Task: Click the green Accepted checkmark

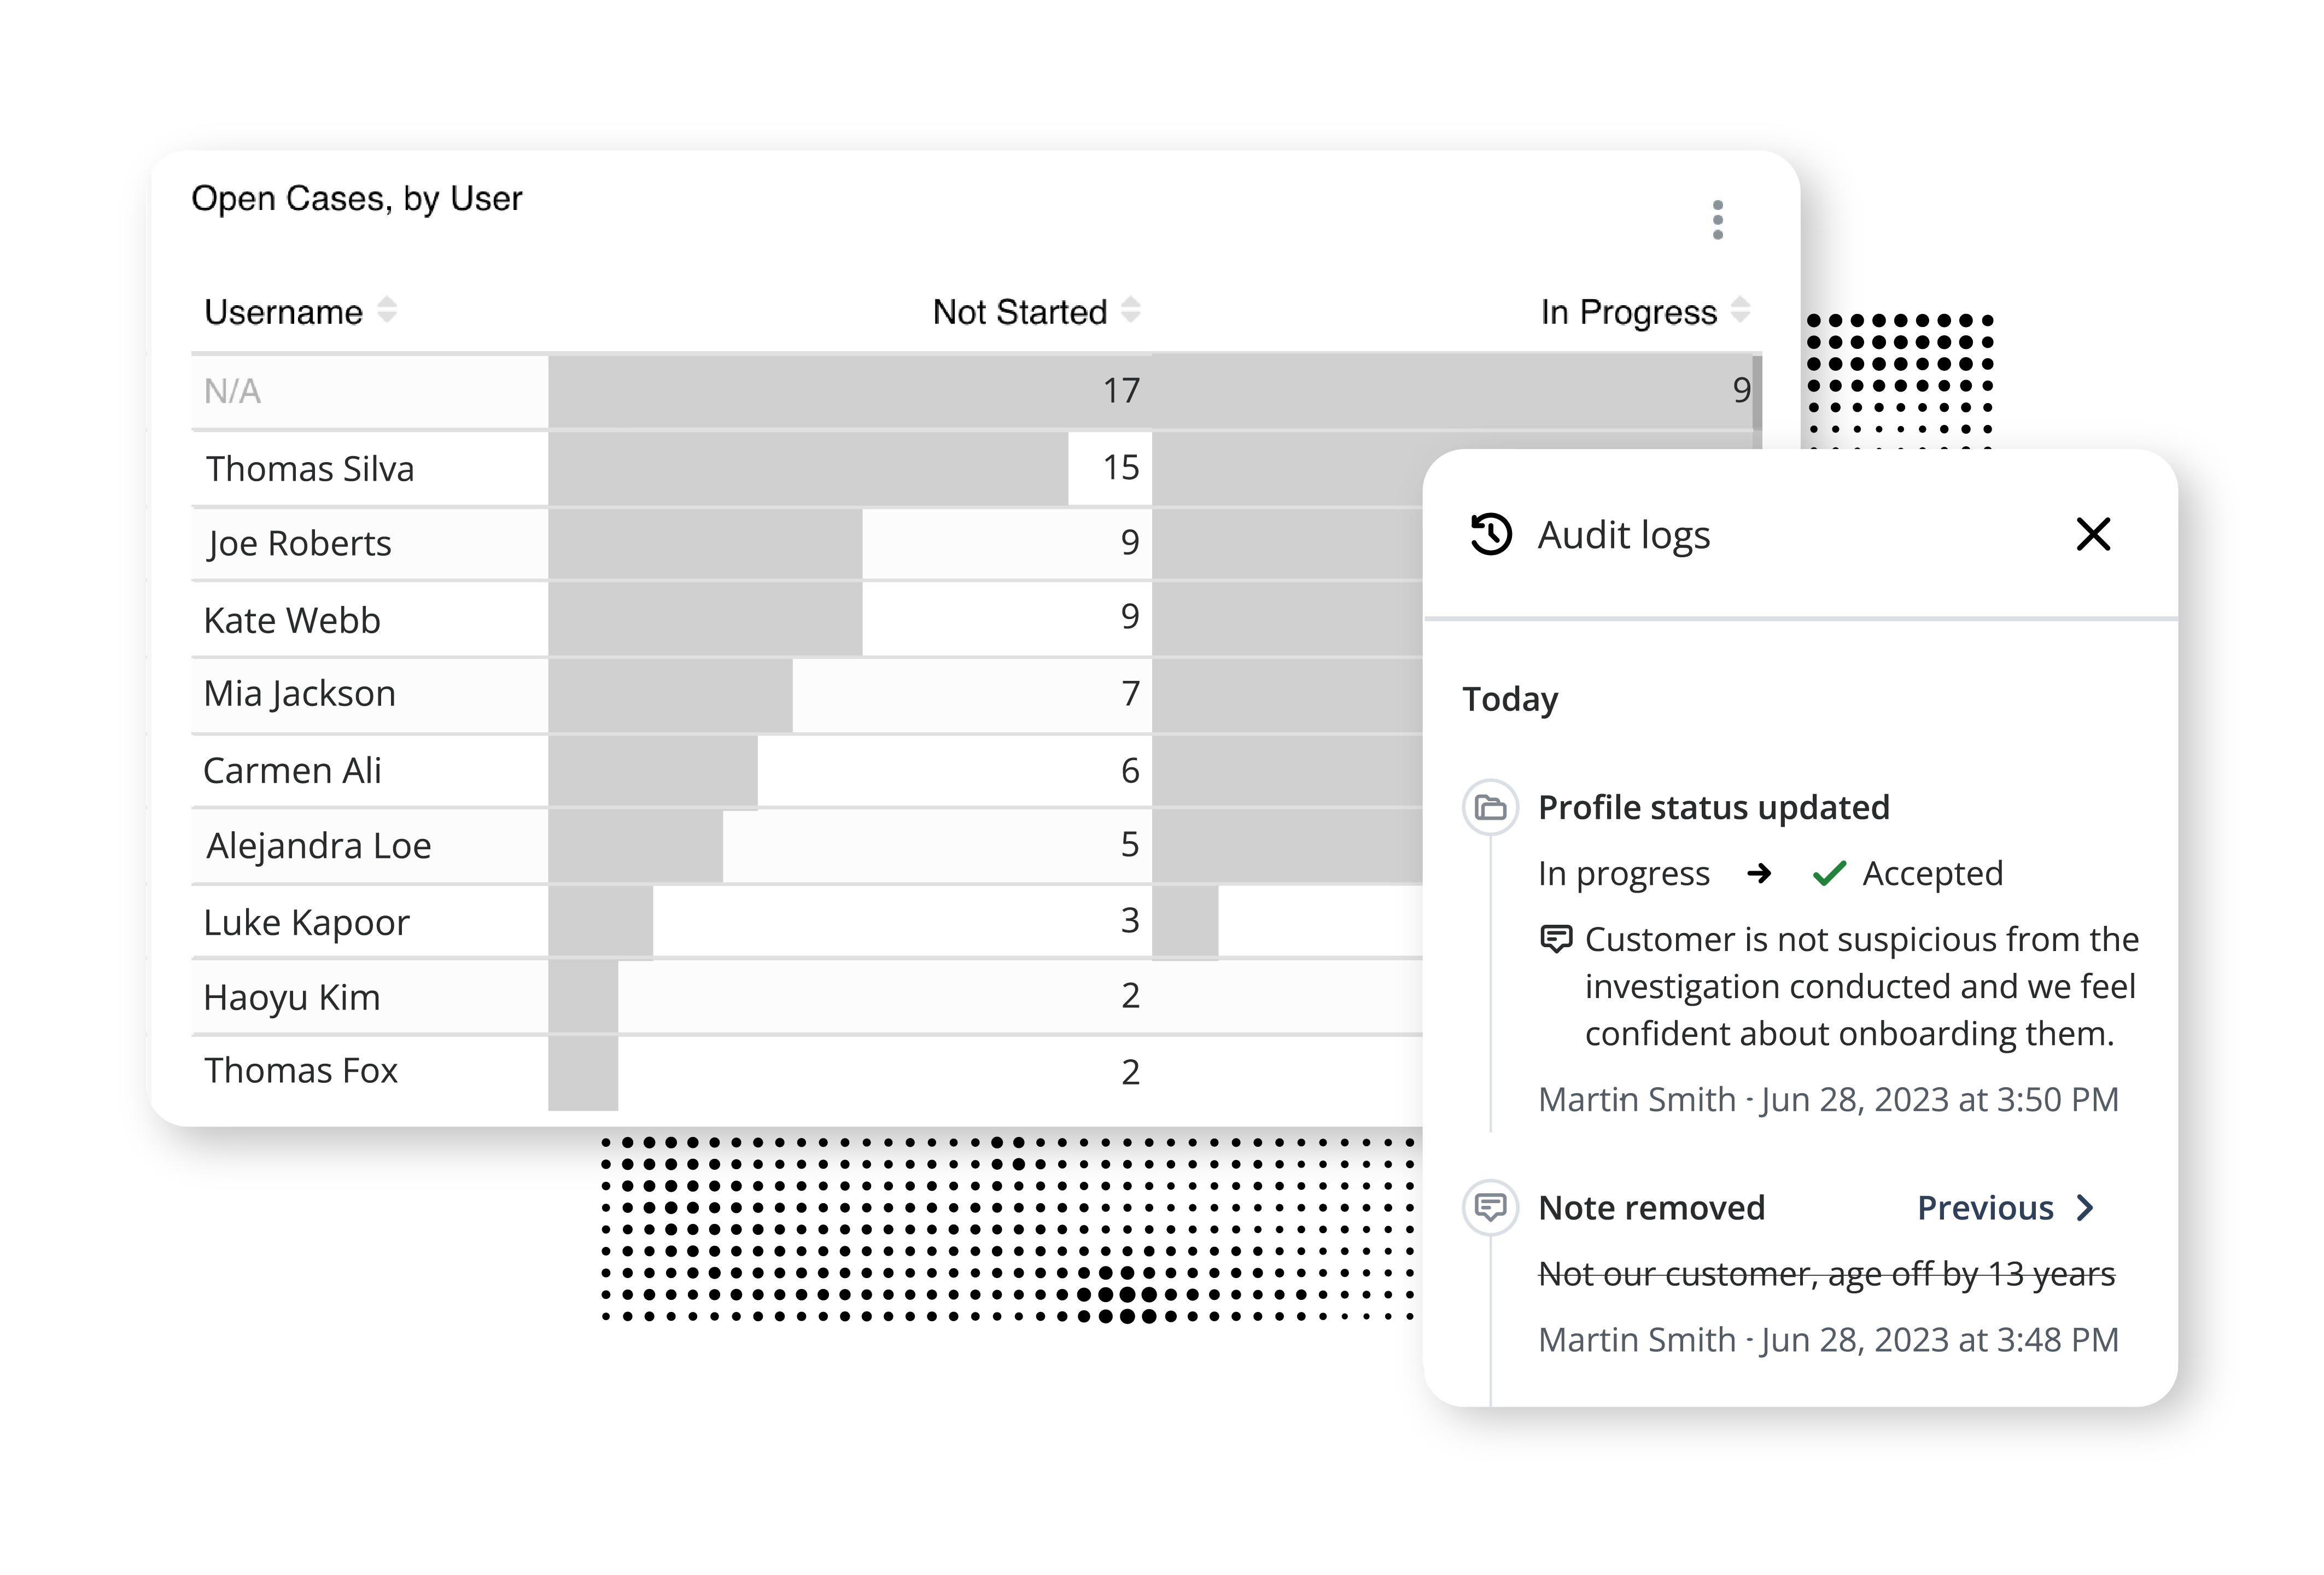Action: pyautogui.click(x=1829, y=873)
